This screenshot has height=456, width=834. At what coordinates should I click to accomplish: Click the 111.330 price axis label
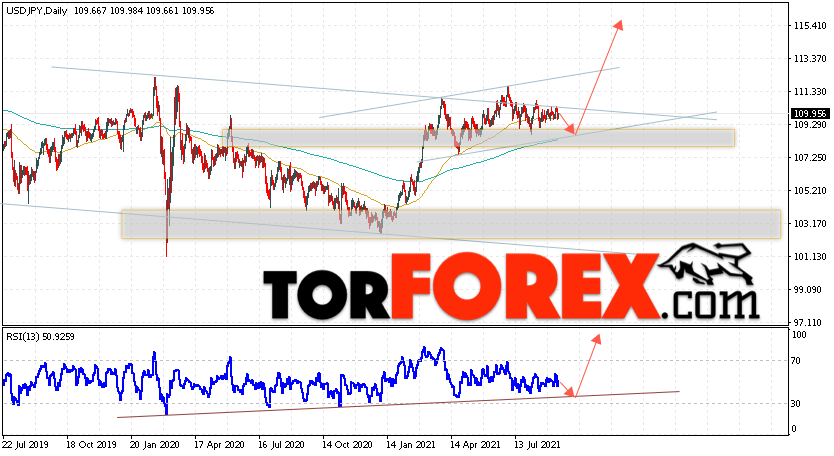point(810,92)
